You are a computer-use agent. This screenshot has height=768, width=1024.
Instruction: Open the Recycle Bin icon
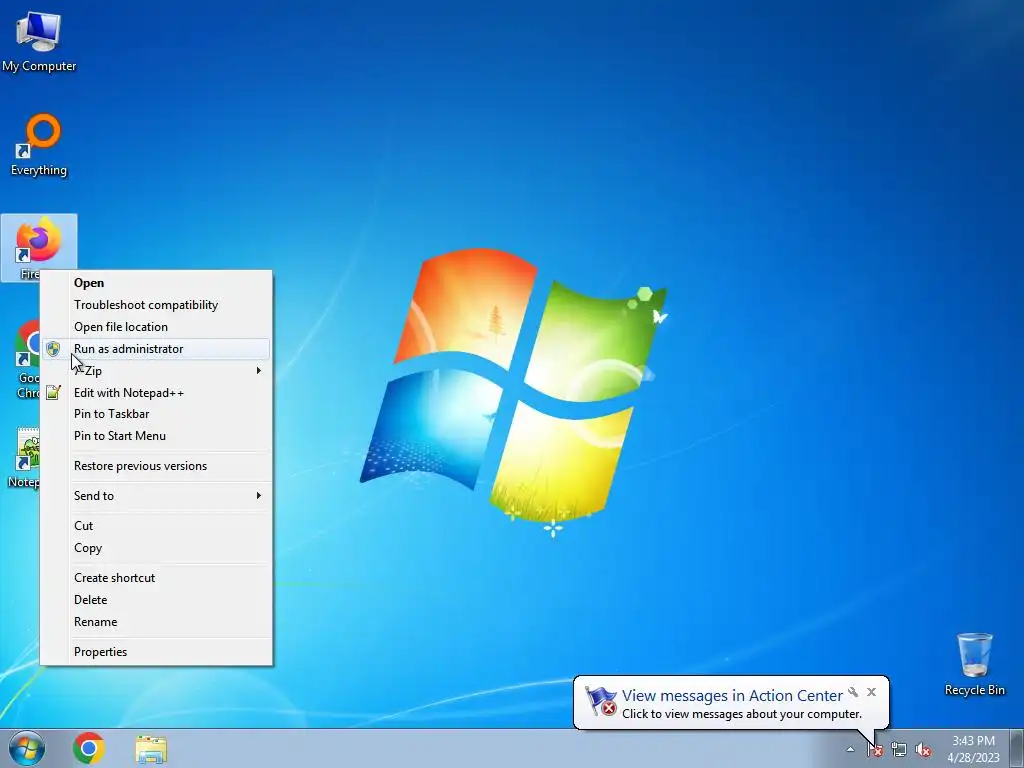click(974, 664)
